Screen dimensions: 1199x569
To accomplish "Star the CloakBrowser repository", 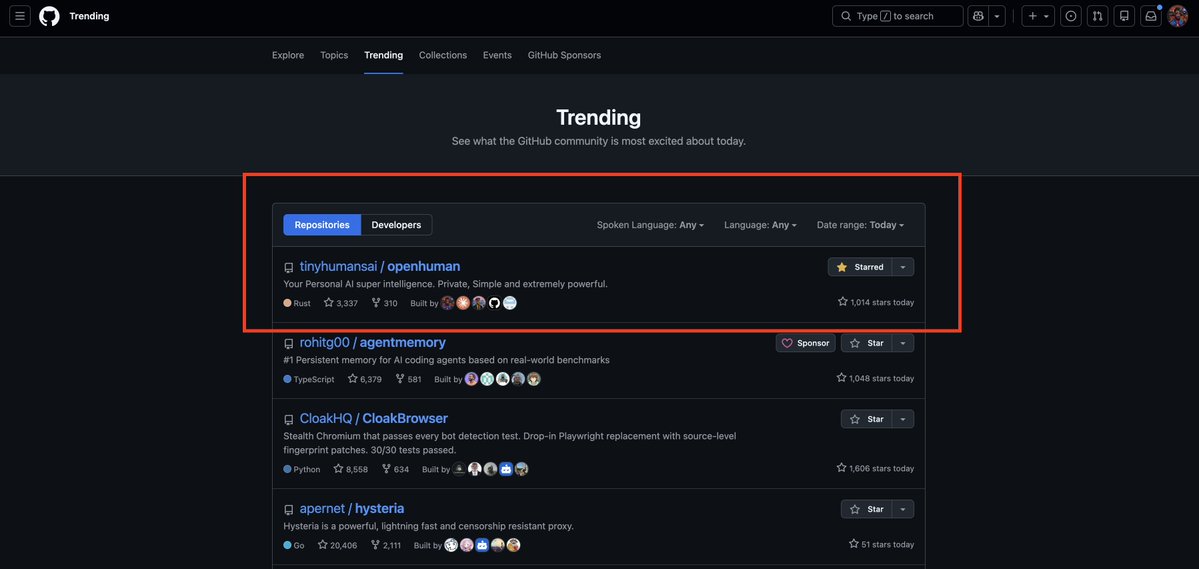I will point(866,419).
